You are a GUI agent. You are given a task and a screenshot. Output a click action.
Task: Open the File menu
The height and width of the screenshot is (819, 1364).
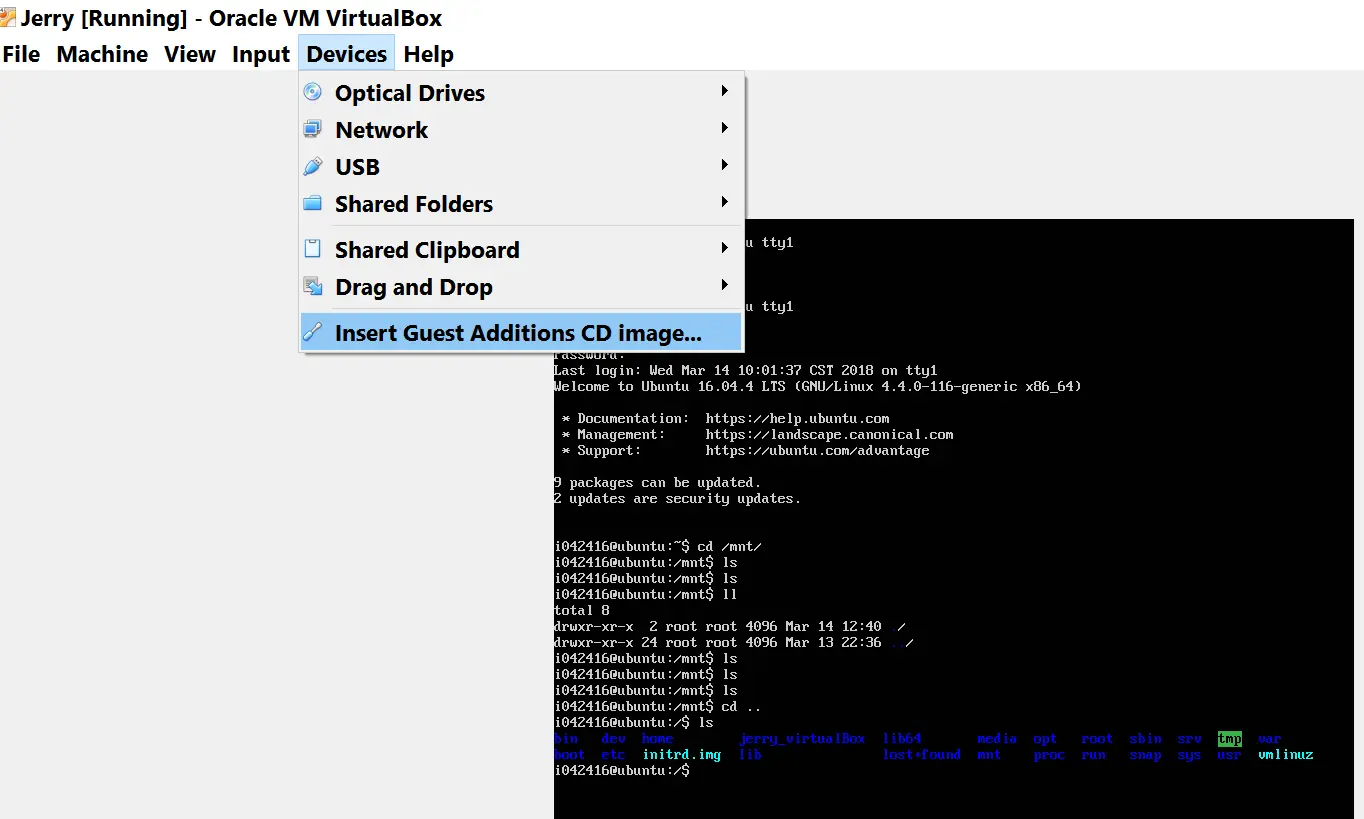21,54
